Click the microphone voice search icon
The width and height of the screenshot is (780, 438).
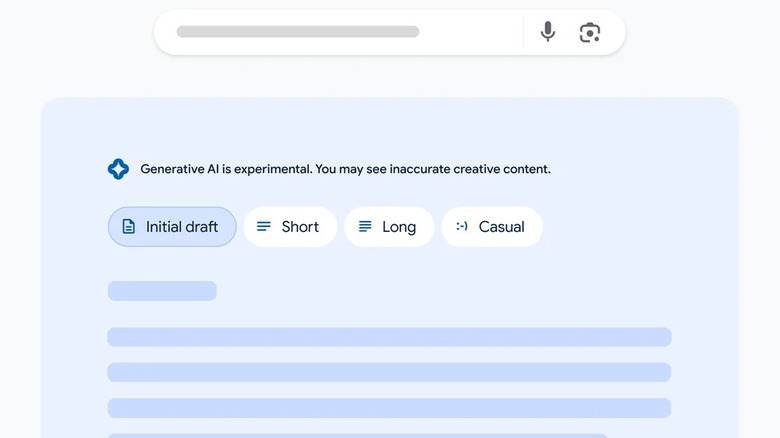[x=547, y=32]
